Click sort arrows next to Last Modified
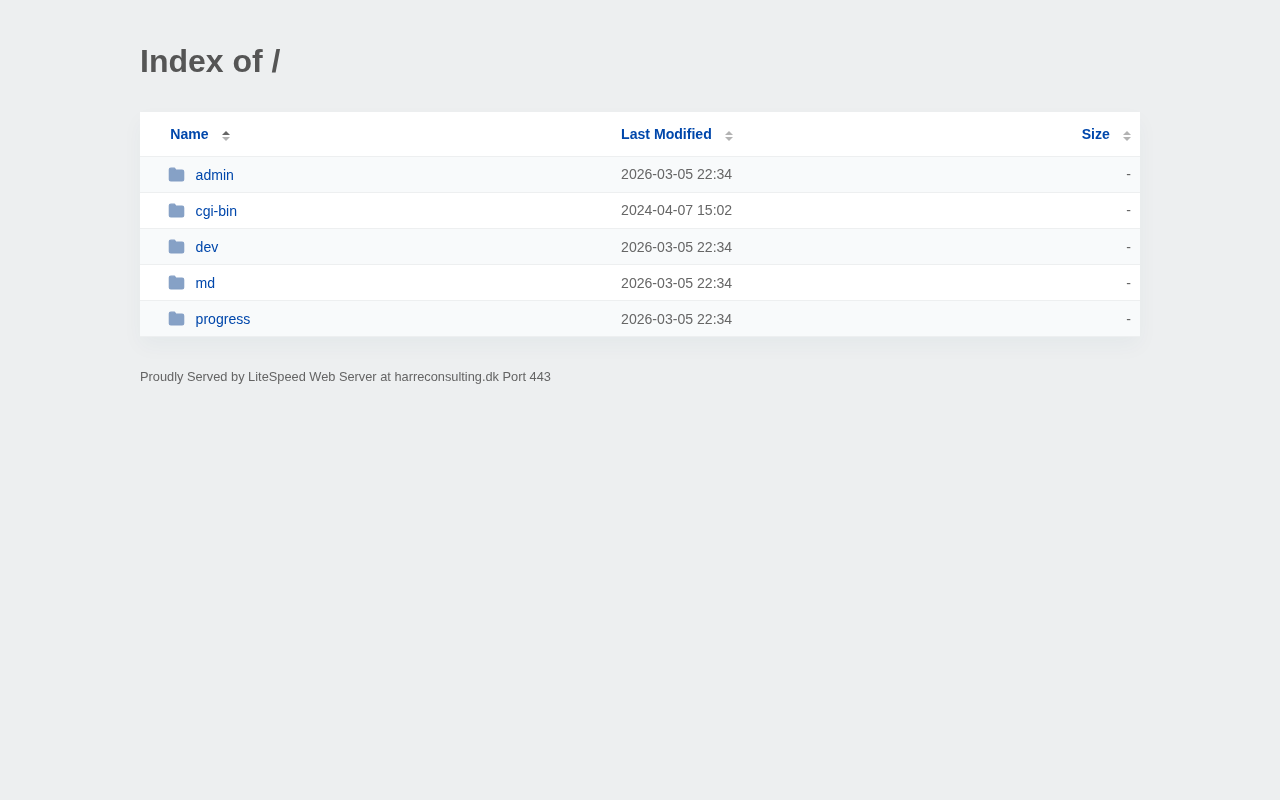Screen dimensions: 1280x800 729,135
